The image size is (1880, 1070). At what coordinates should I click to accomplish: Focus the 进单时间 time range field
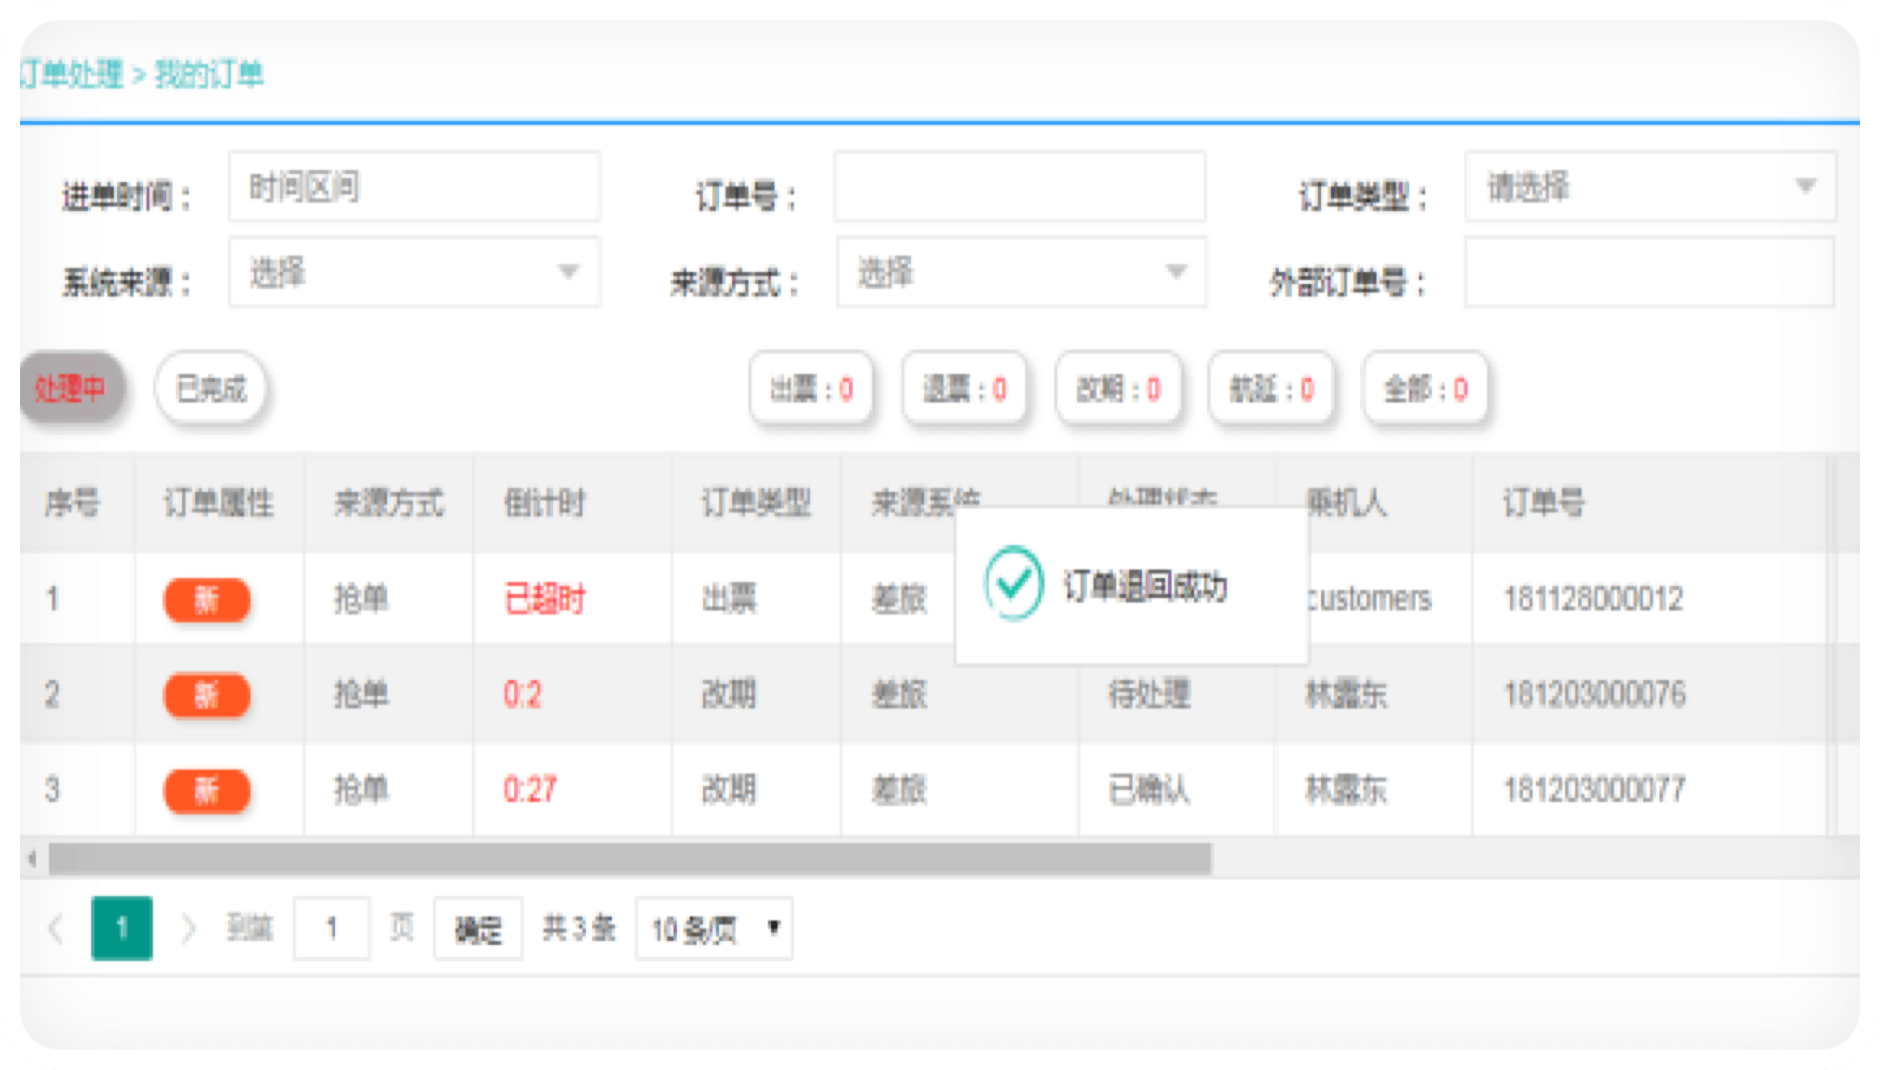coord(414,187)
